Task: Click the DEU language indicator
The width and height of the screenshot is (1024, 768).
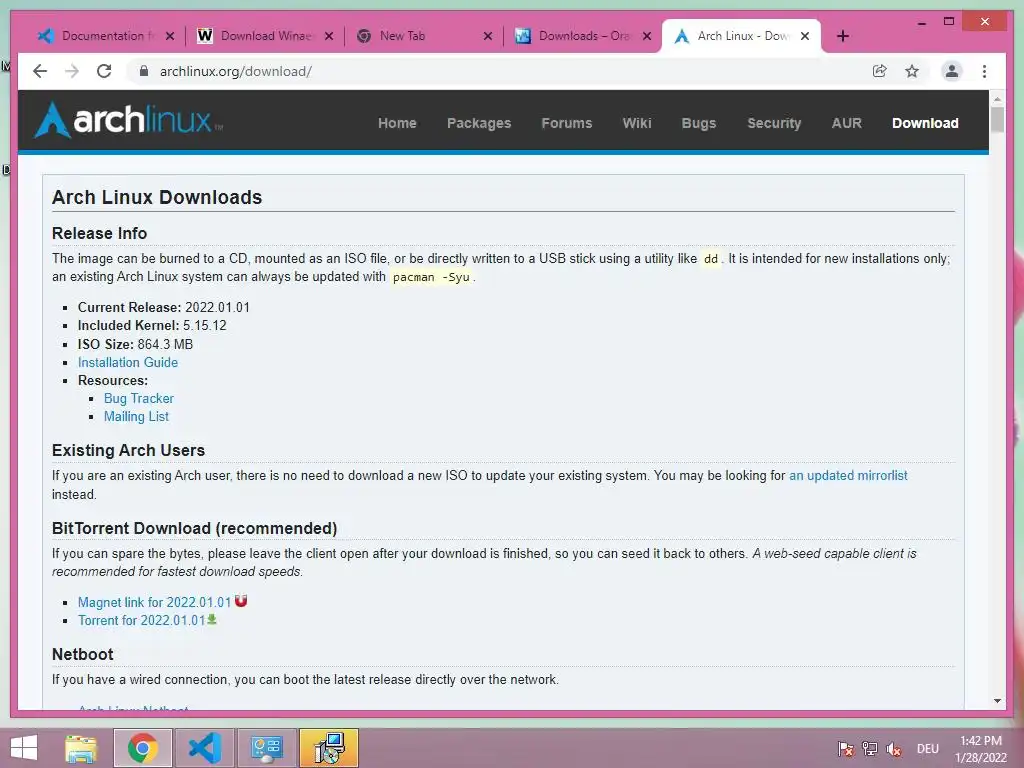Action: coord(927,748)
